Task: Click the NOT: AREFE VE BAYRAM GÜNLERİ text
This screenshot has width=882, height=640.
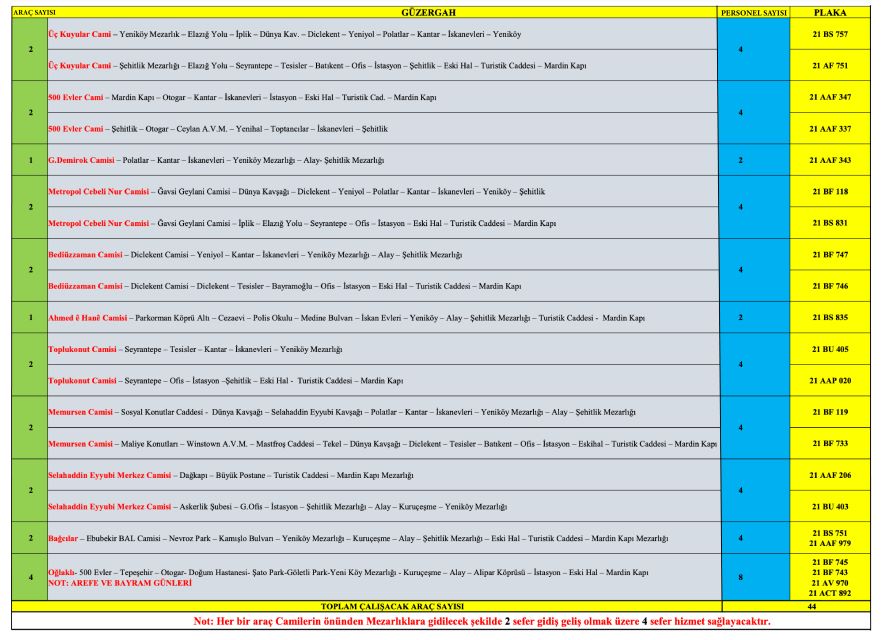Action: 119,582
